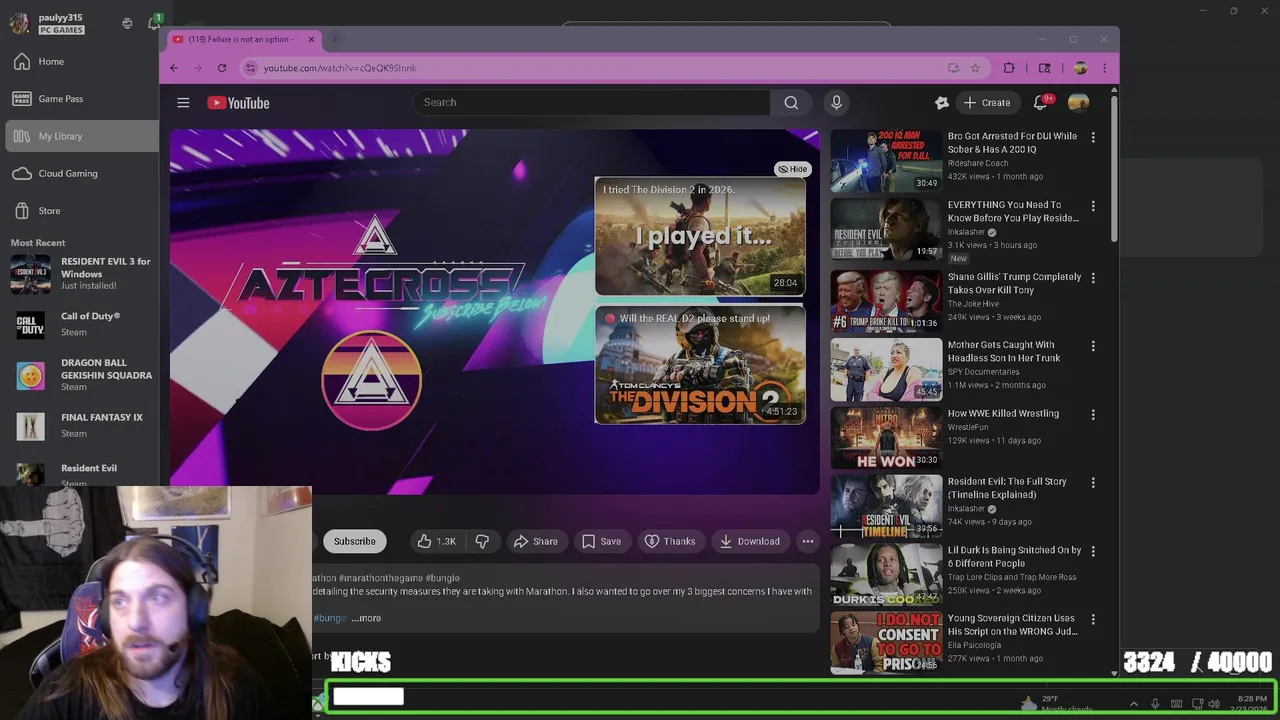Open I tried The Division 2 end card
The height and width of the screenshot is (720, 1280).
coord(700,236)
